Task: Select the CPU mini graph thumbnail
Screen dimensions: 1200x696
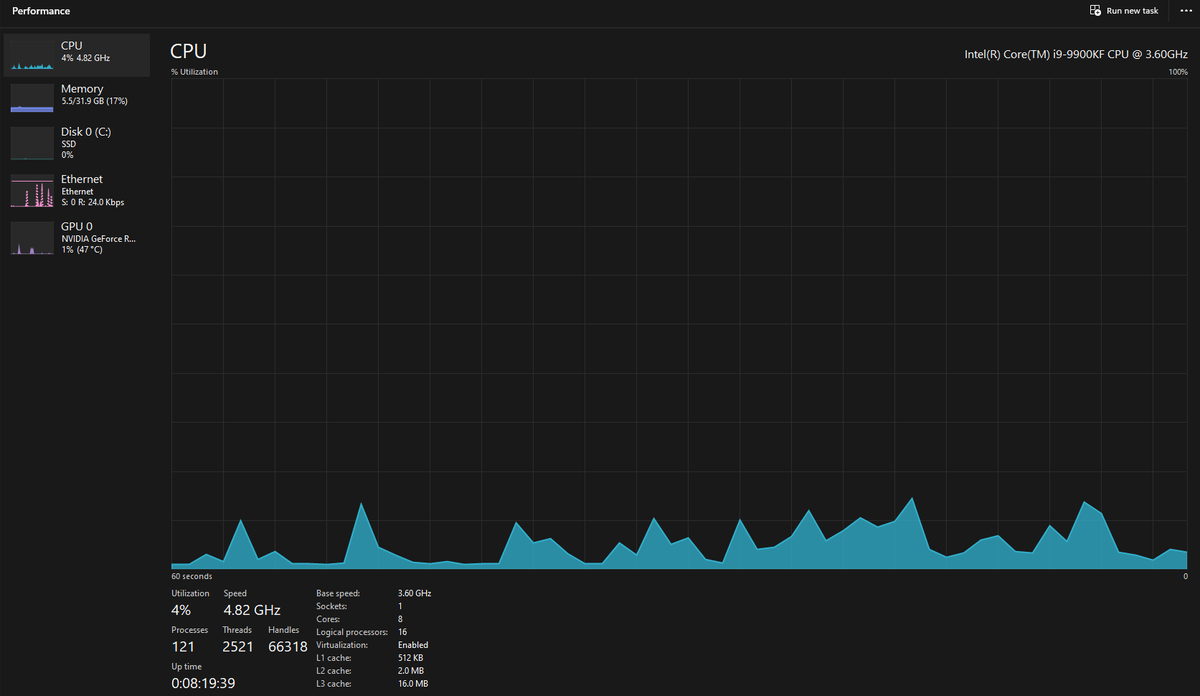Action: 32,55
